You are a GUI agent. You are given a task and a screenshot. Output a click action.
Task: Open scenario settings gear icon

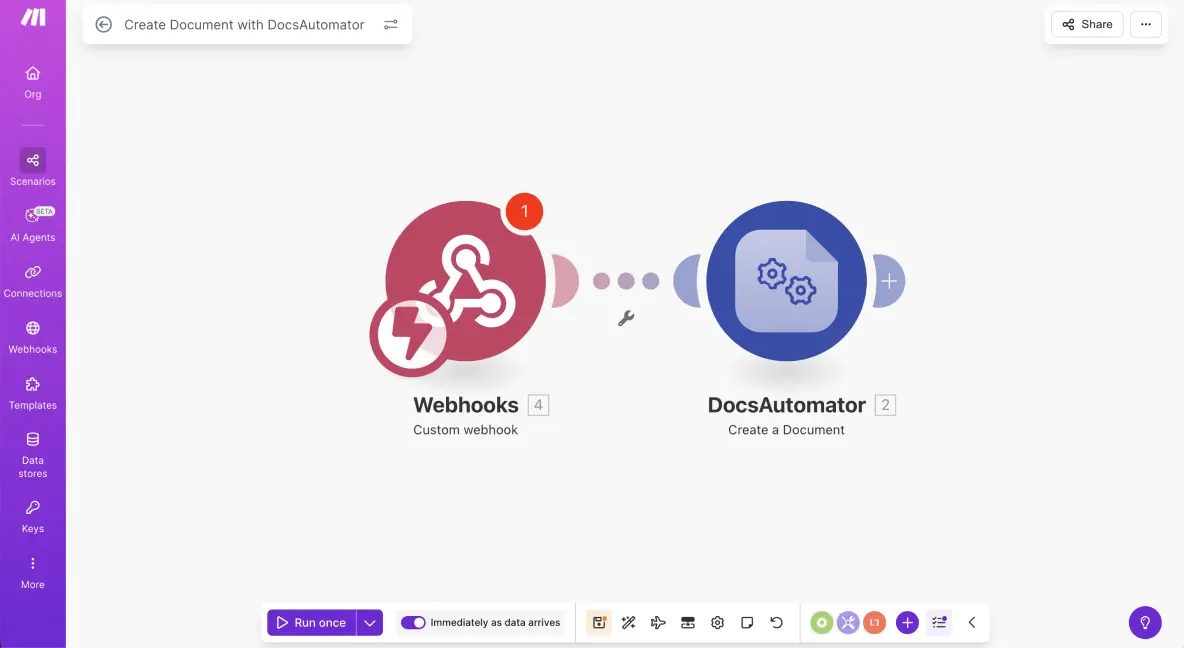click(x=717, y=623)
